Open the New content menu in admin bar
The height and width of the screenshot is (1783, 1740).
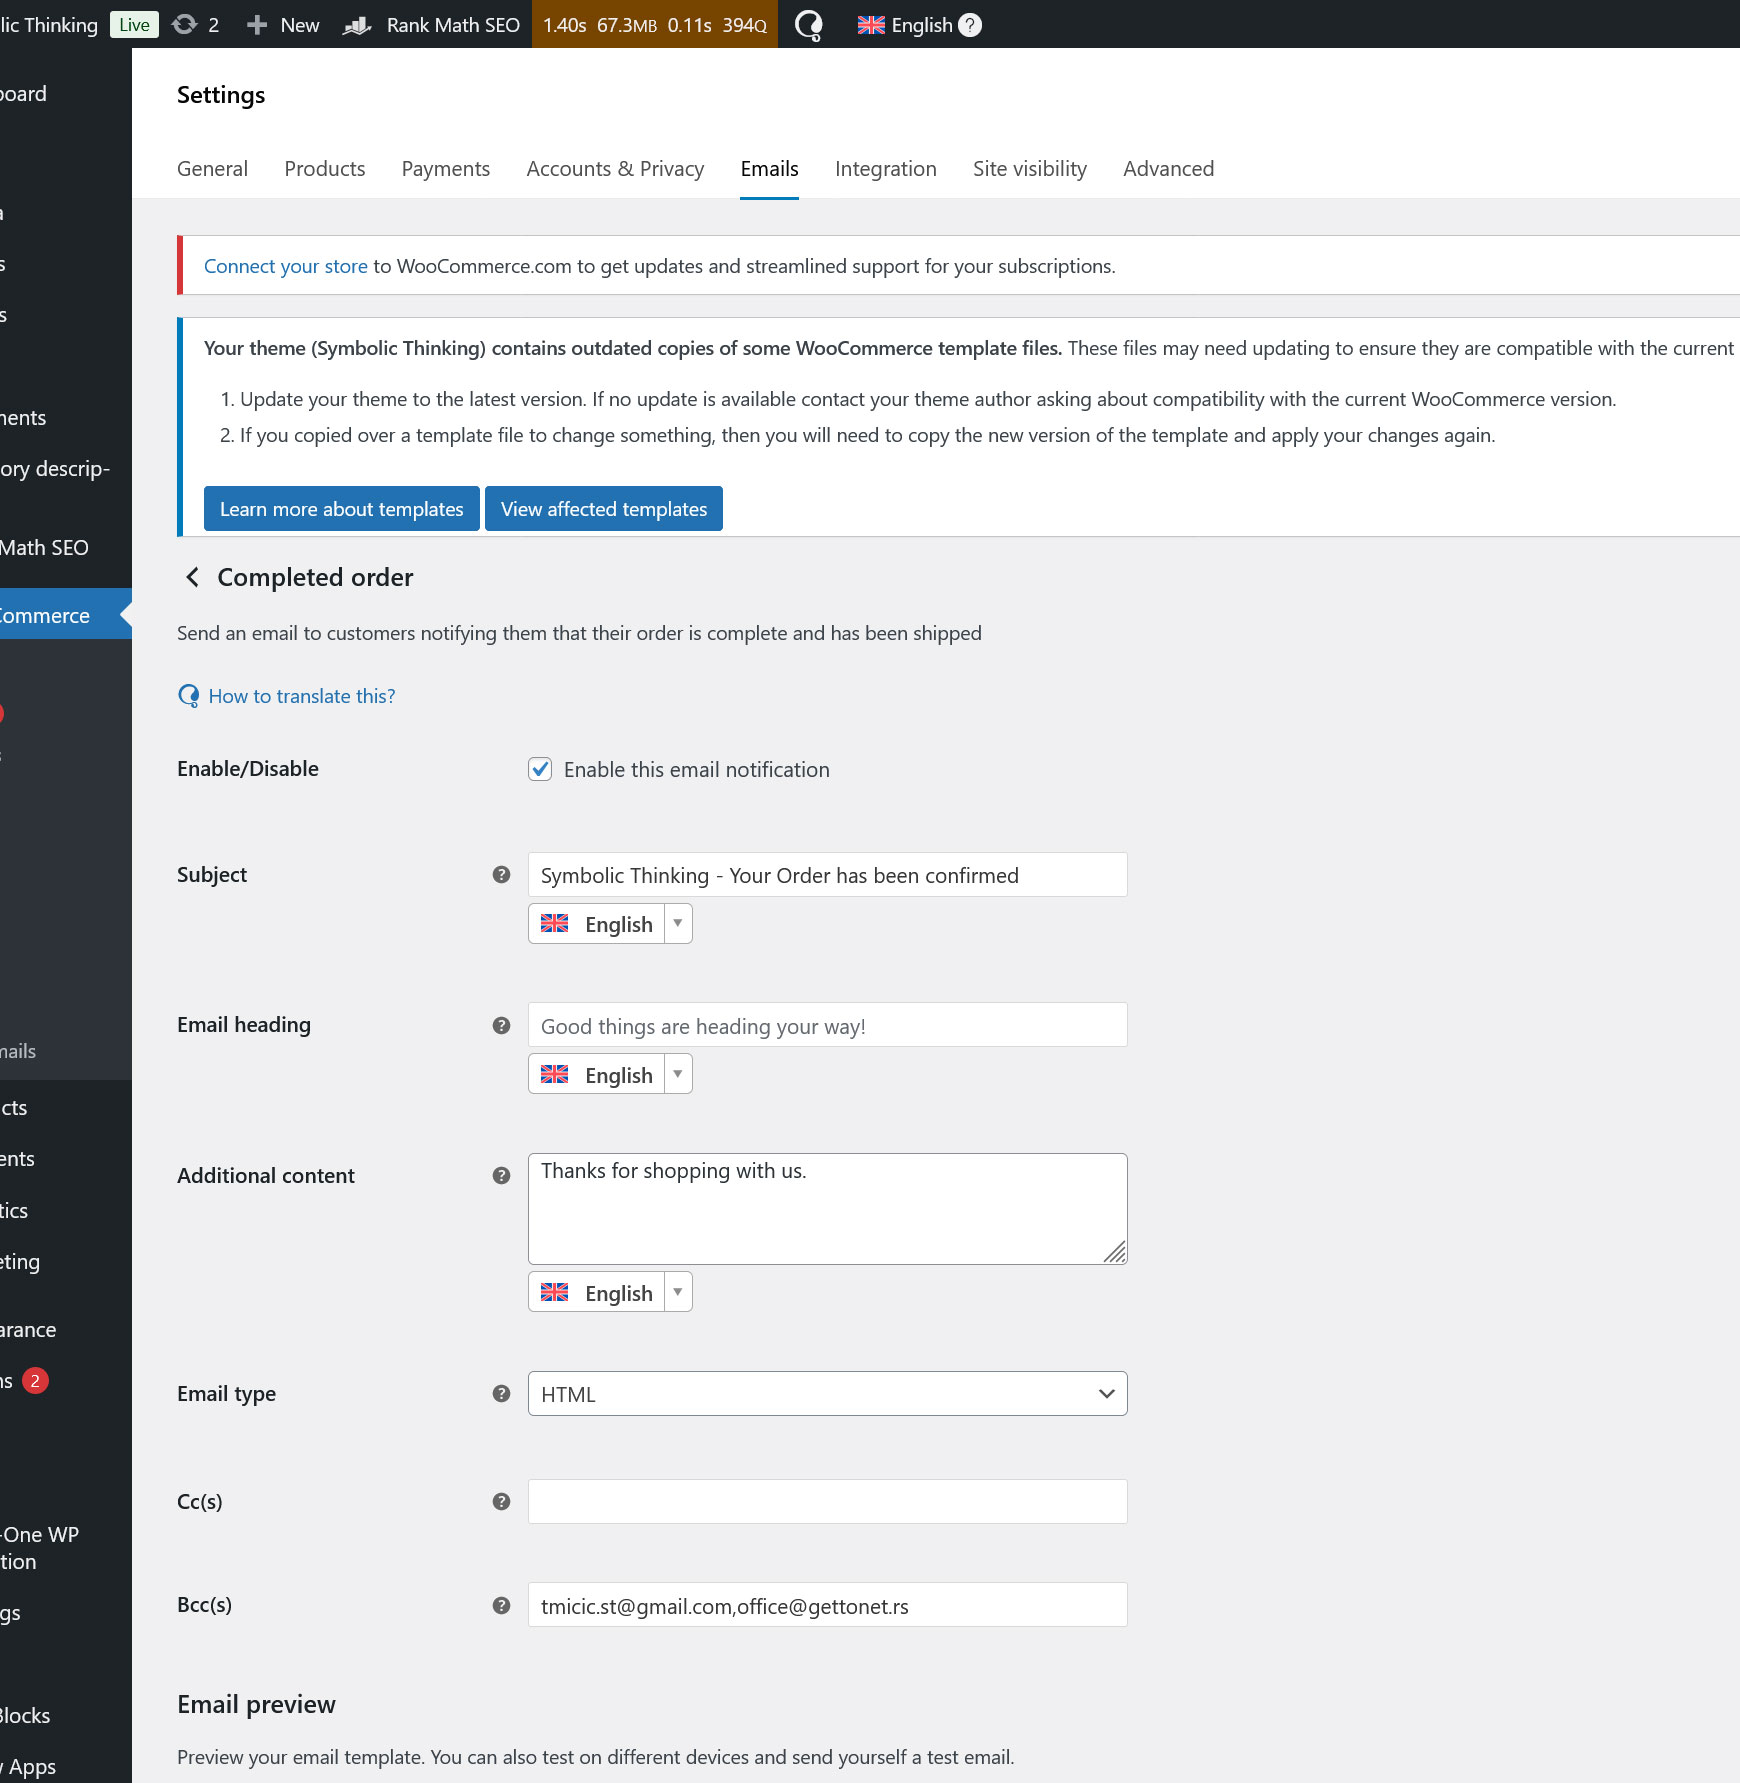pyautogui.click(x=283, y=25)
